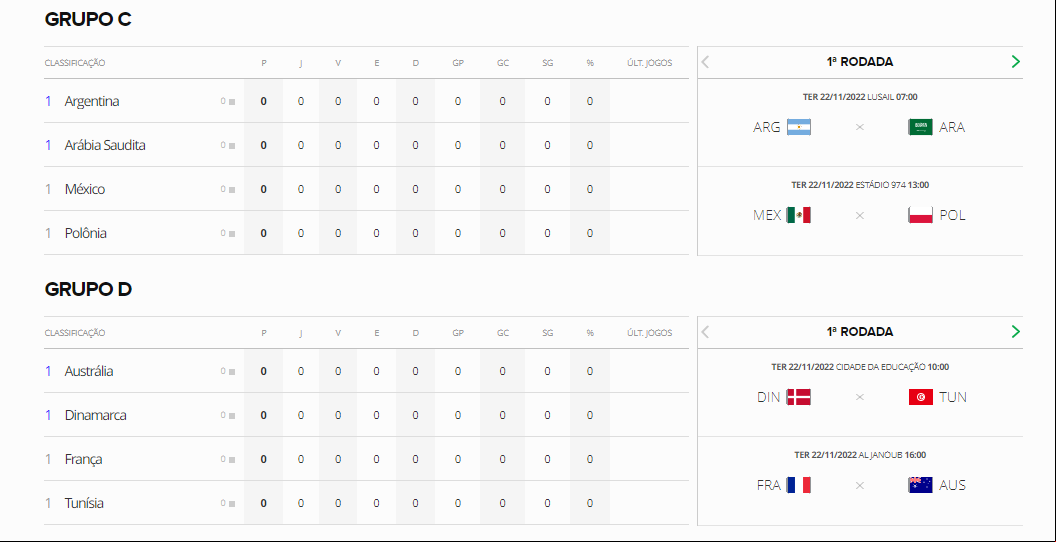Go to the previous round in Grupo D
Viewport: 1056px width, 542px height.
pyautogui.click(x=705, y=332)
